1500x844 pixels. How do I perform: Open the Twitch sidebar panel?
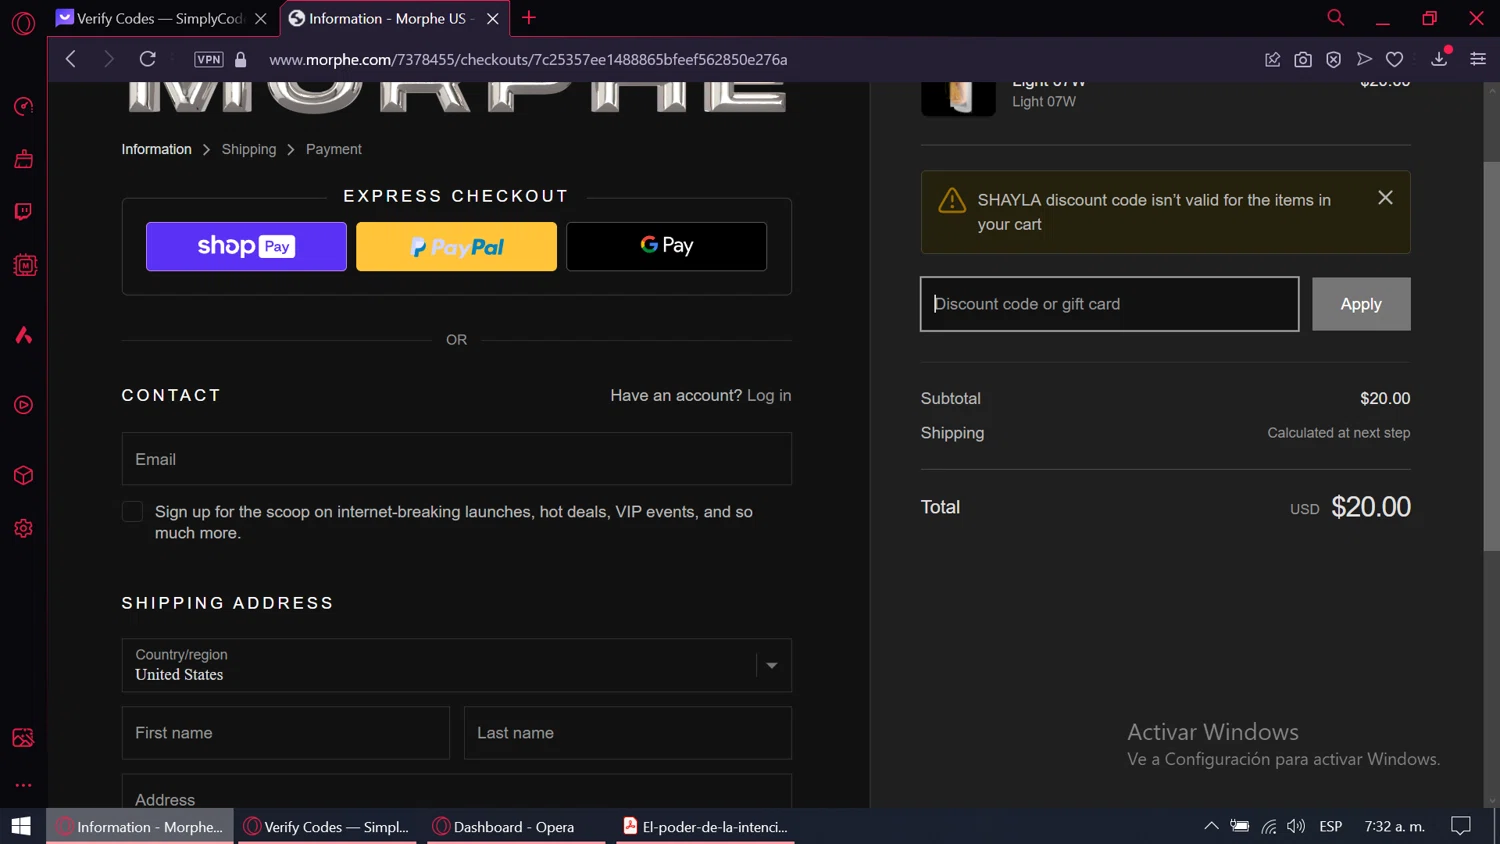23,212
